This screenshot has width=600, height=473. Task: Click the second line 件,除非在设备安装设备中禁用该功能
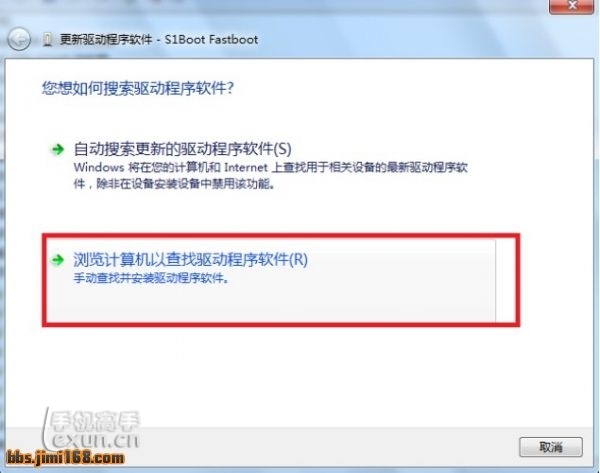pyautogui.click(x=174, y=184)
